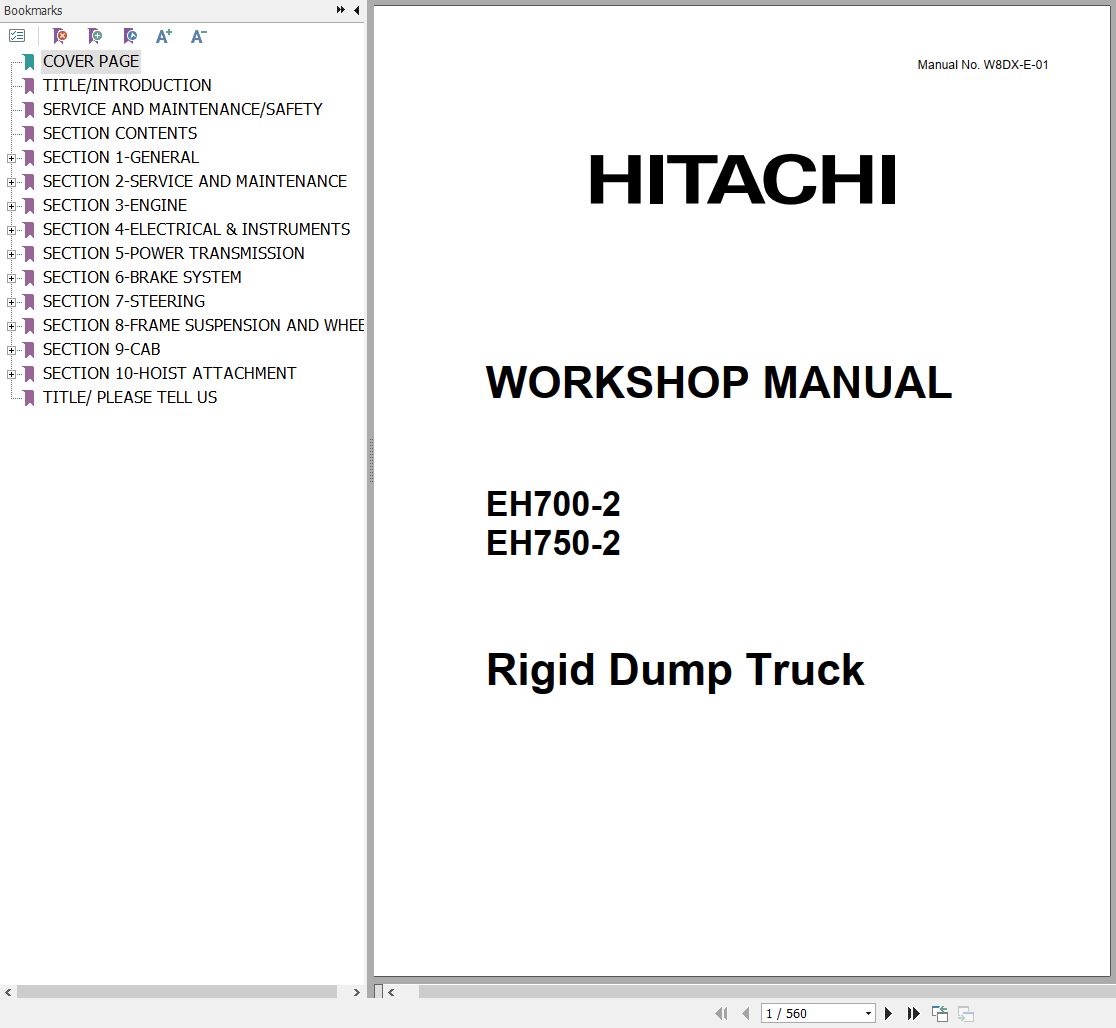Click the Bookmarks panel horizontal scrollbar thumb
1116x1028 pixels.
tap(177, 992)
